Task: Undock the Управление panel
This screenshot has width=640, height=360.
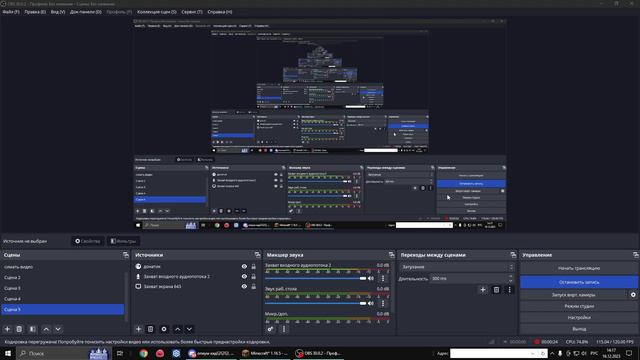Action: click(636, 255)
